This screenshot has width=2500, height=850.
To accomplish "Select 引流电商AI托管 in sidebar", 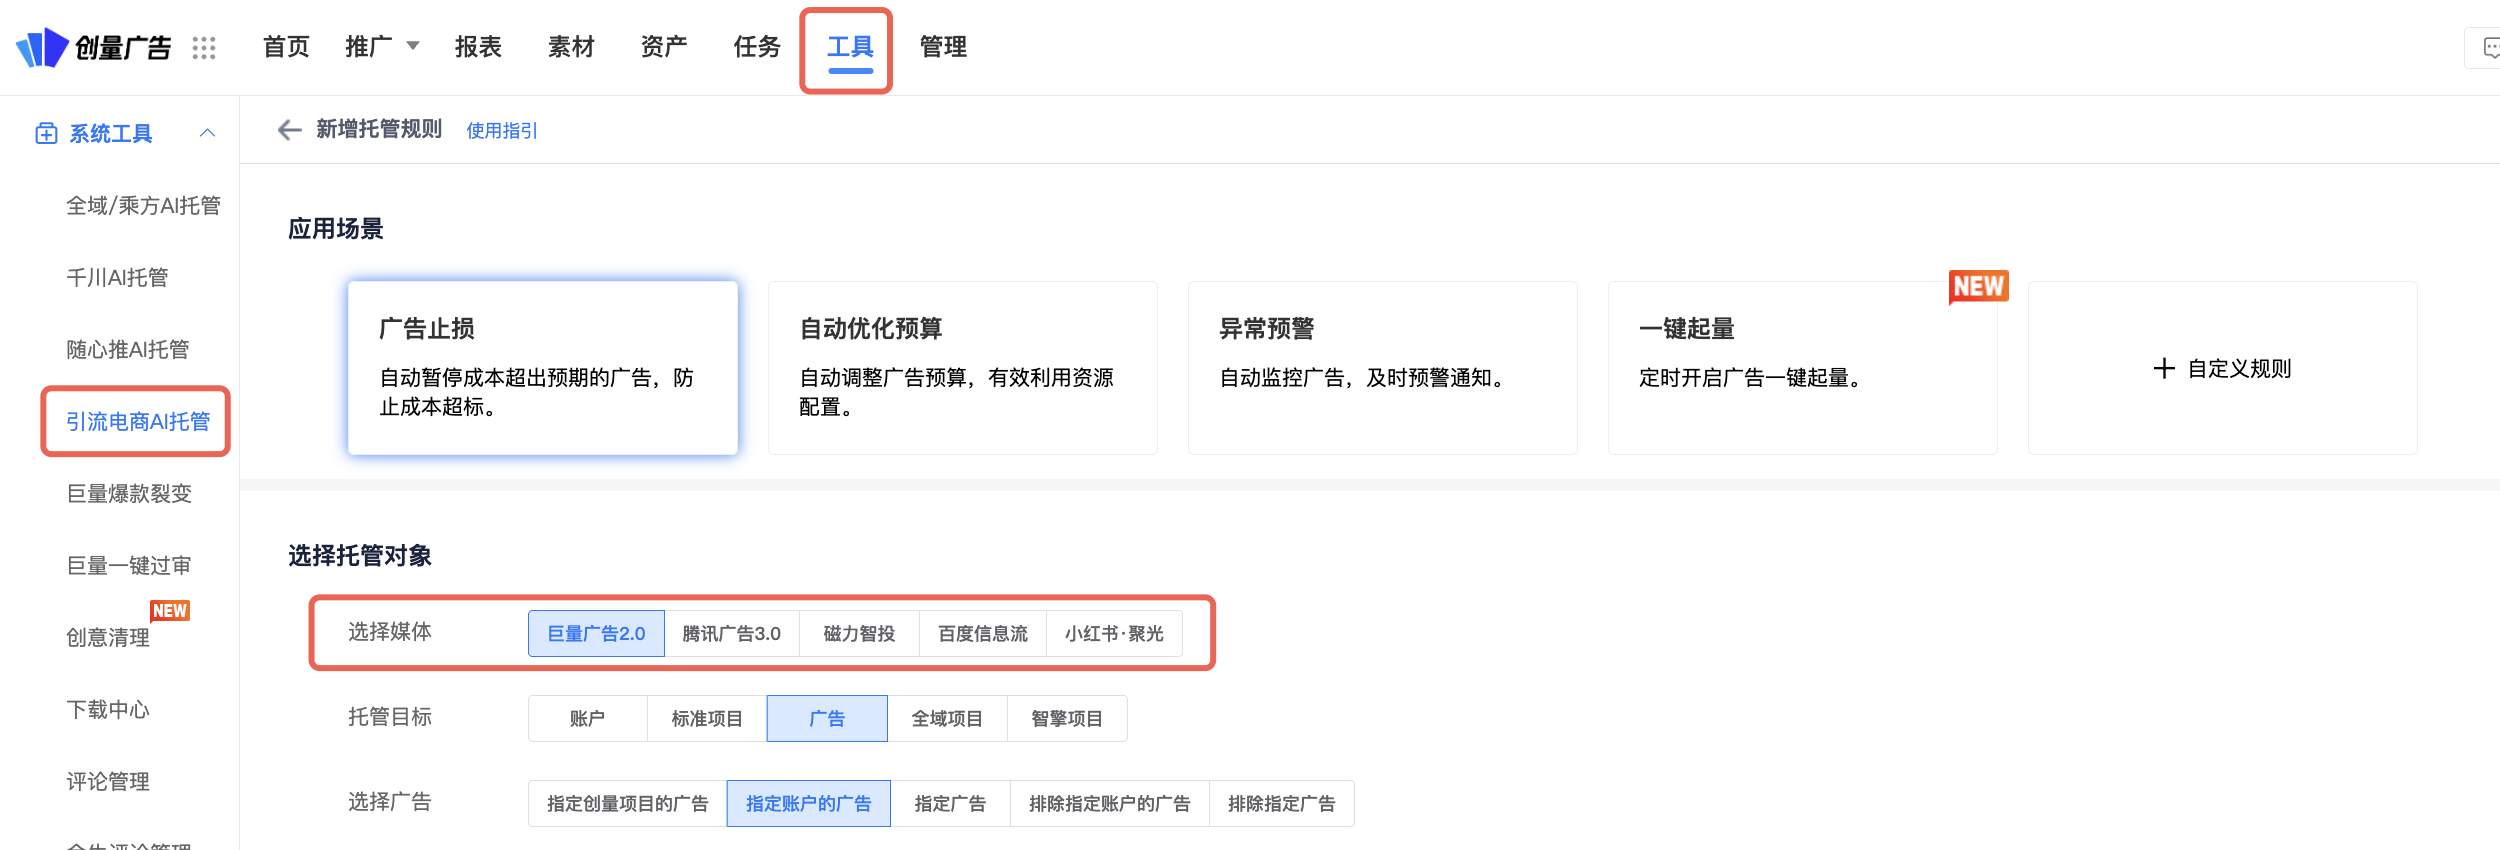I will (x=138, y=421).
